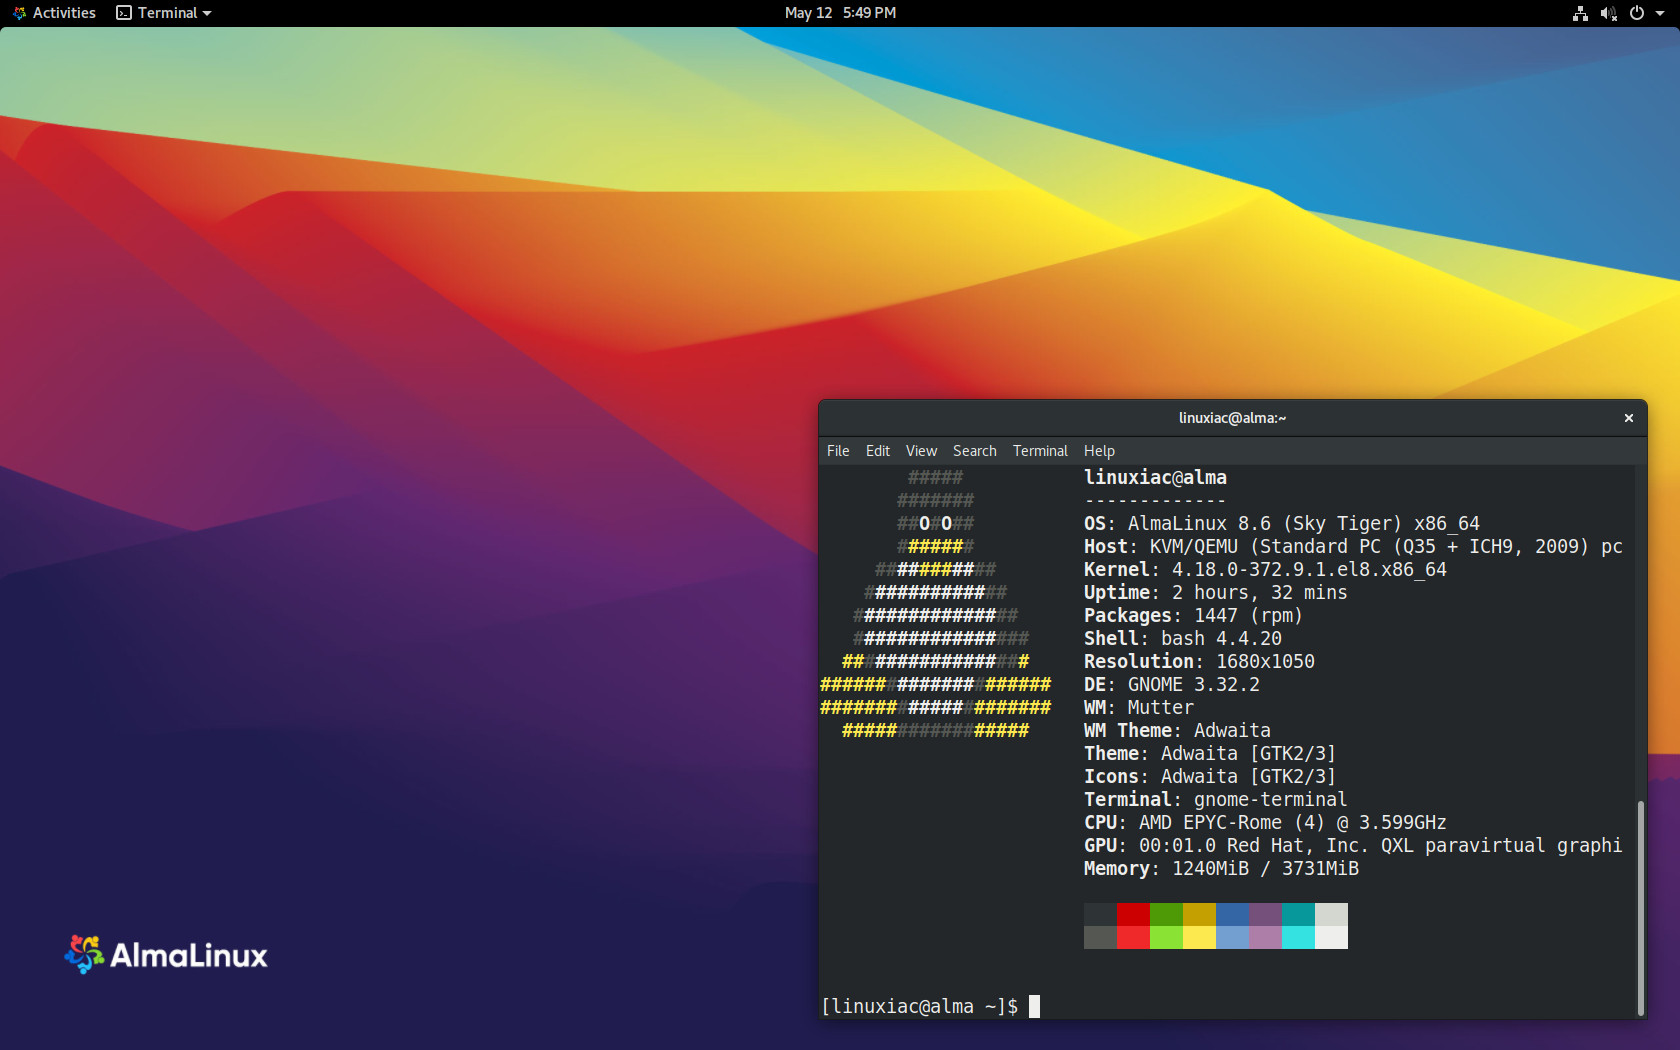The width and height of the screenshot is (1680, 1050).
Task: Click the WM Theme 'Adwaita' line
Action: pos(1177,731)
